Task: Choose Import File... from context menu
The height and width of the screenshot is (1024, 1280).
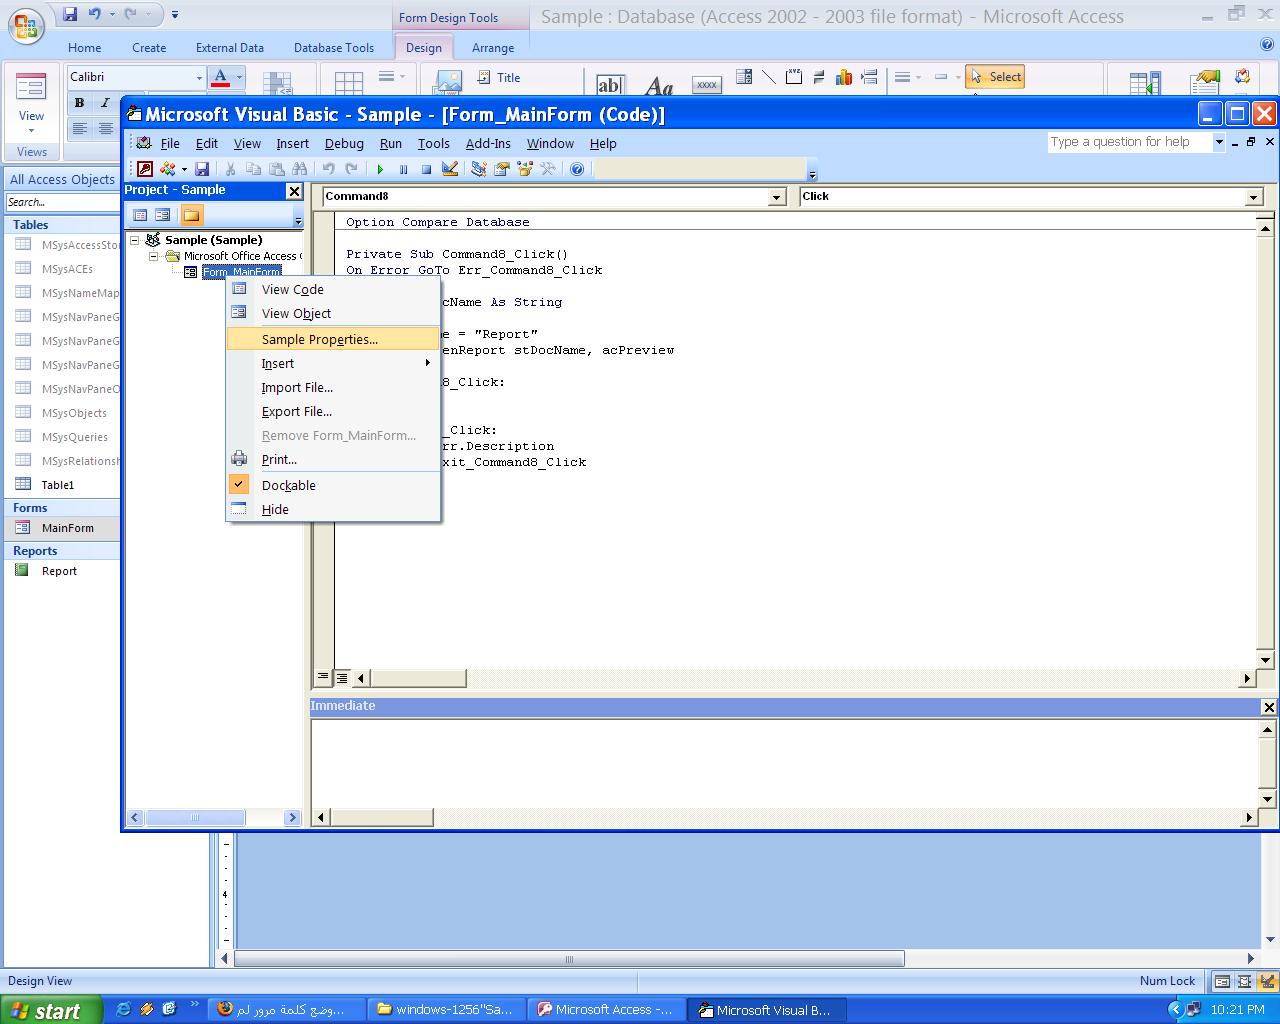Action: point(334,387)
